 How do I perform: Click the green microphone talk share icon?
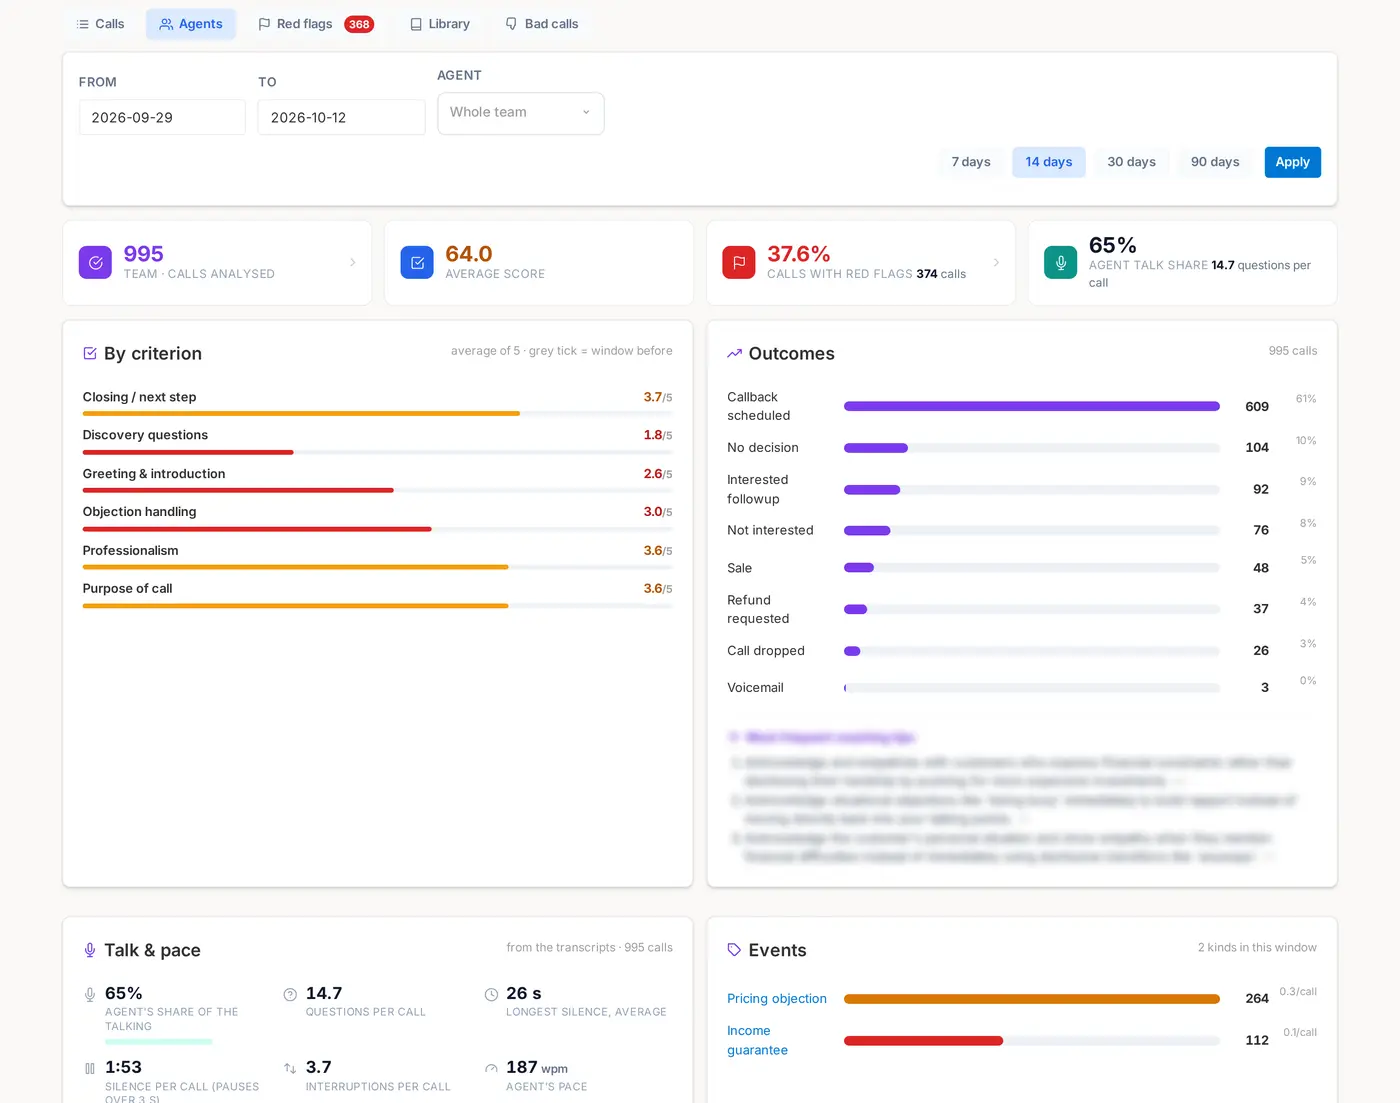point(1061,262)
